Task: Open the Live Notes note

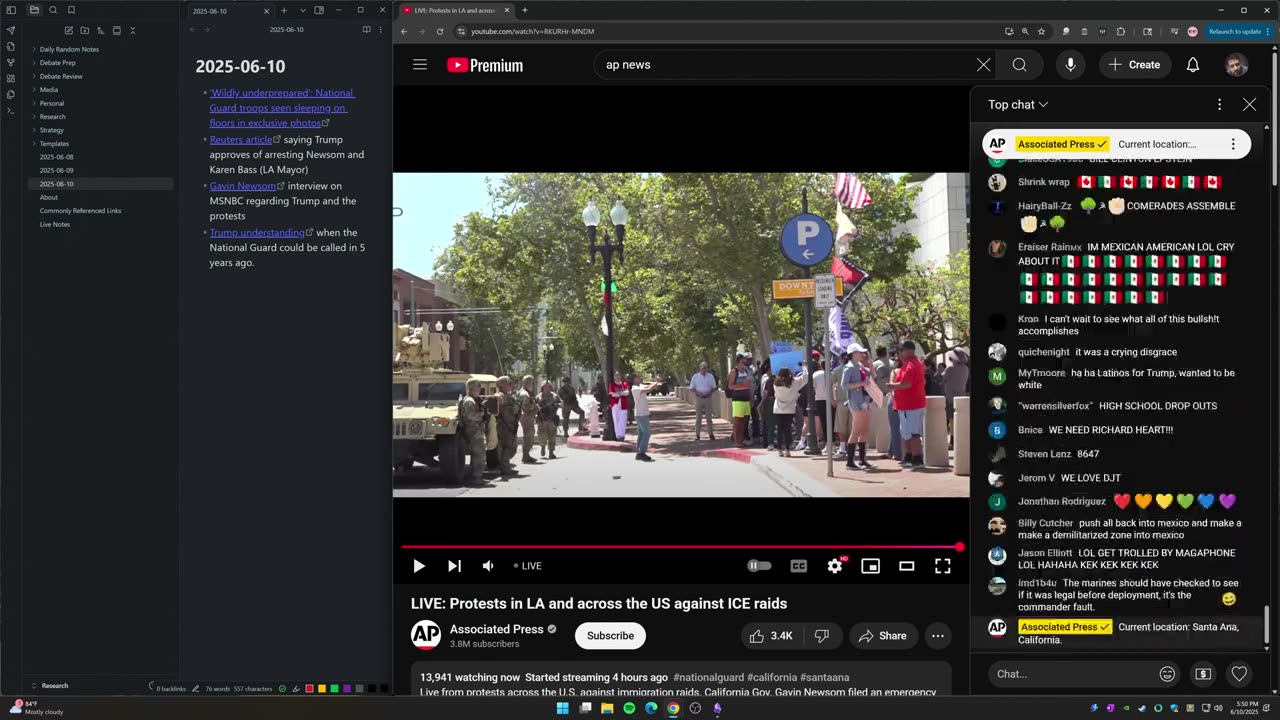Action: coord(54,225)
